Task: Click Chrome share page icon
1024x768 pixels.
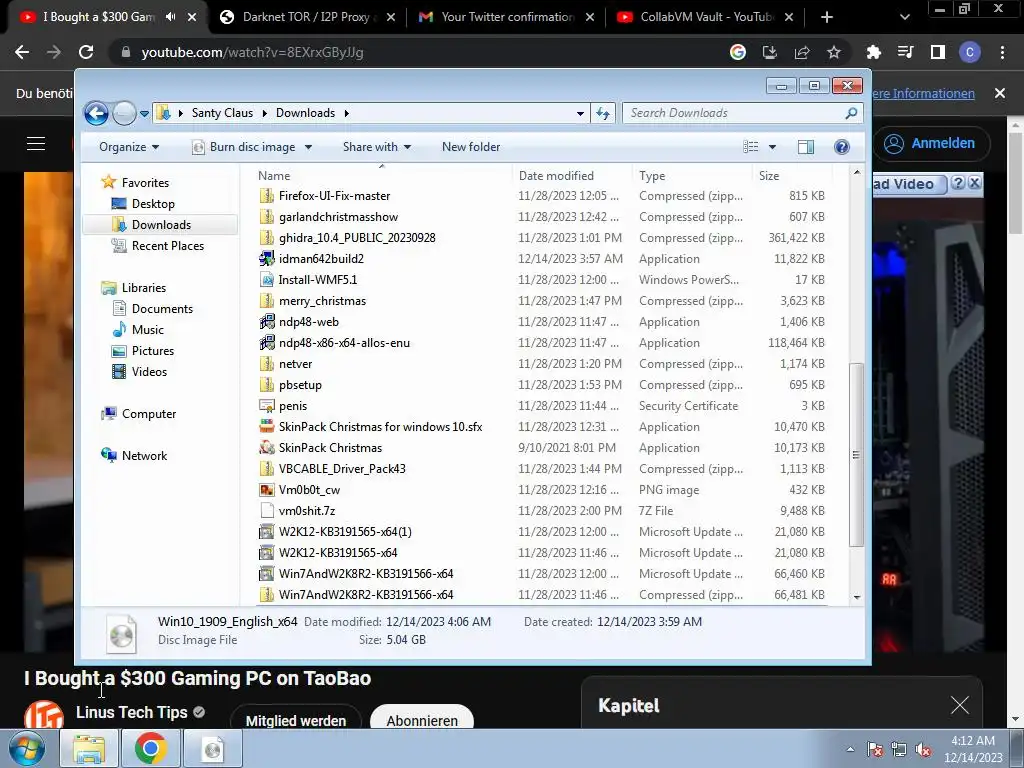Action: click(x=802, y=52)
